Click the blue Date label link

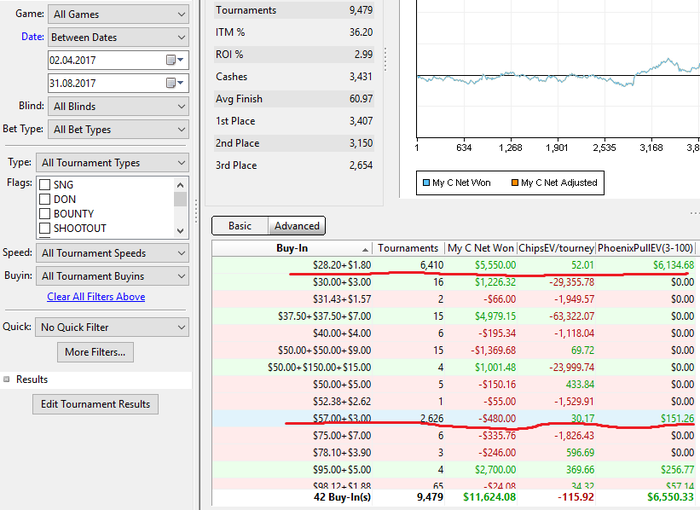coord(33,37)
